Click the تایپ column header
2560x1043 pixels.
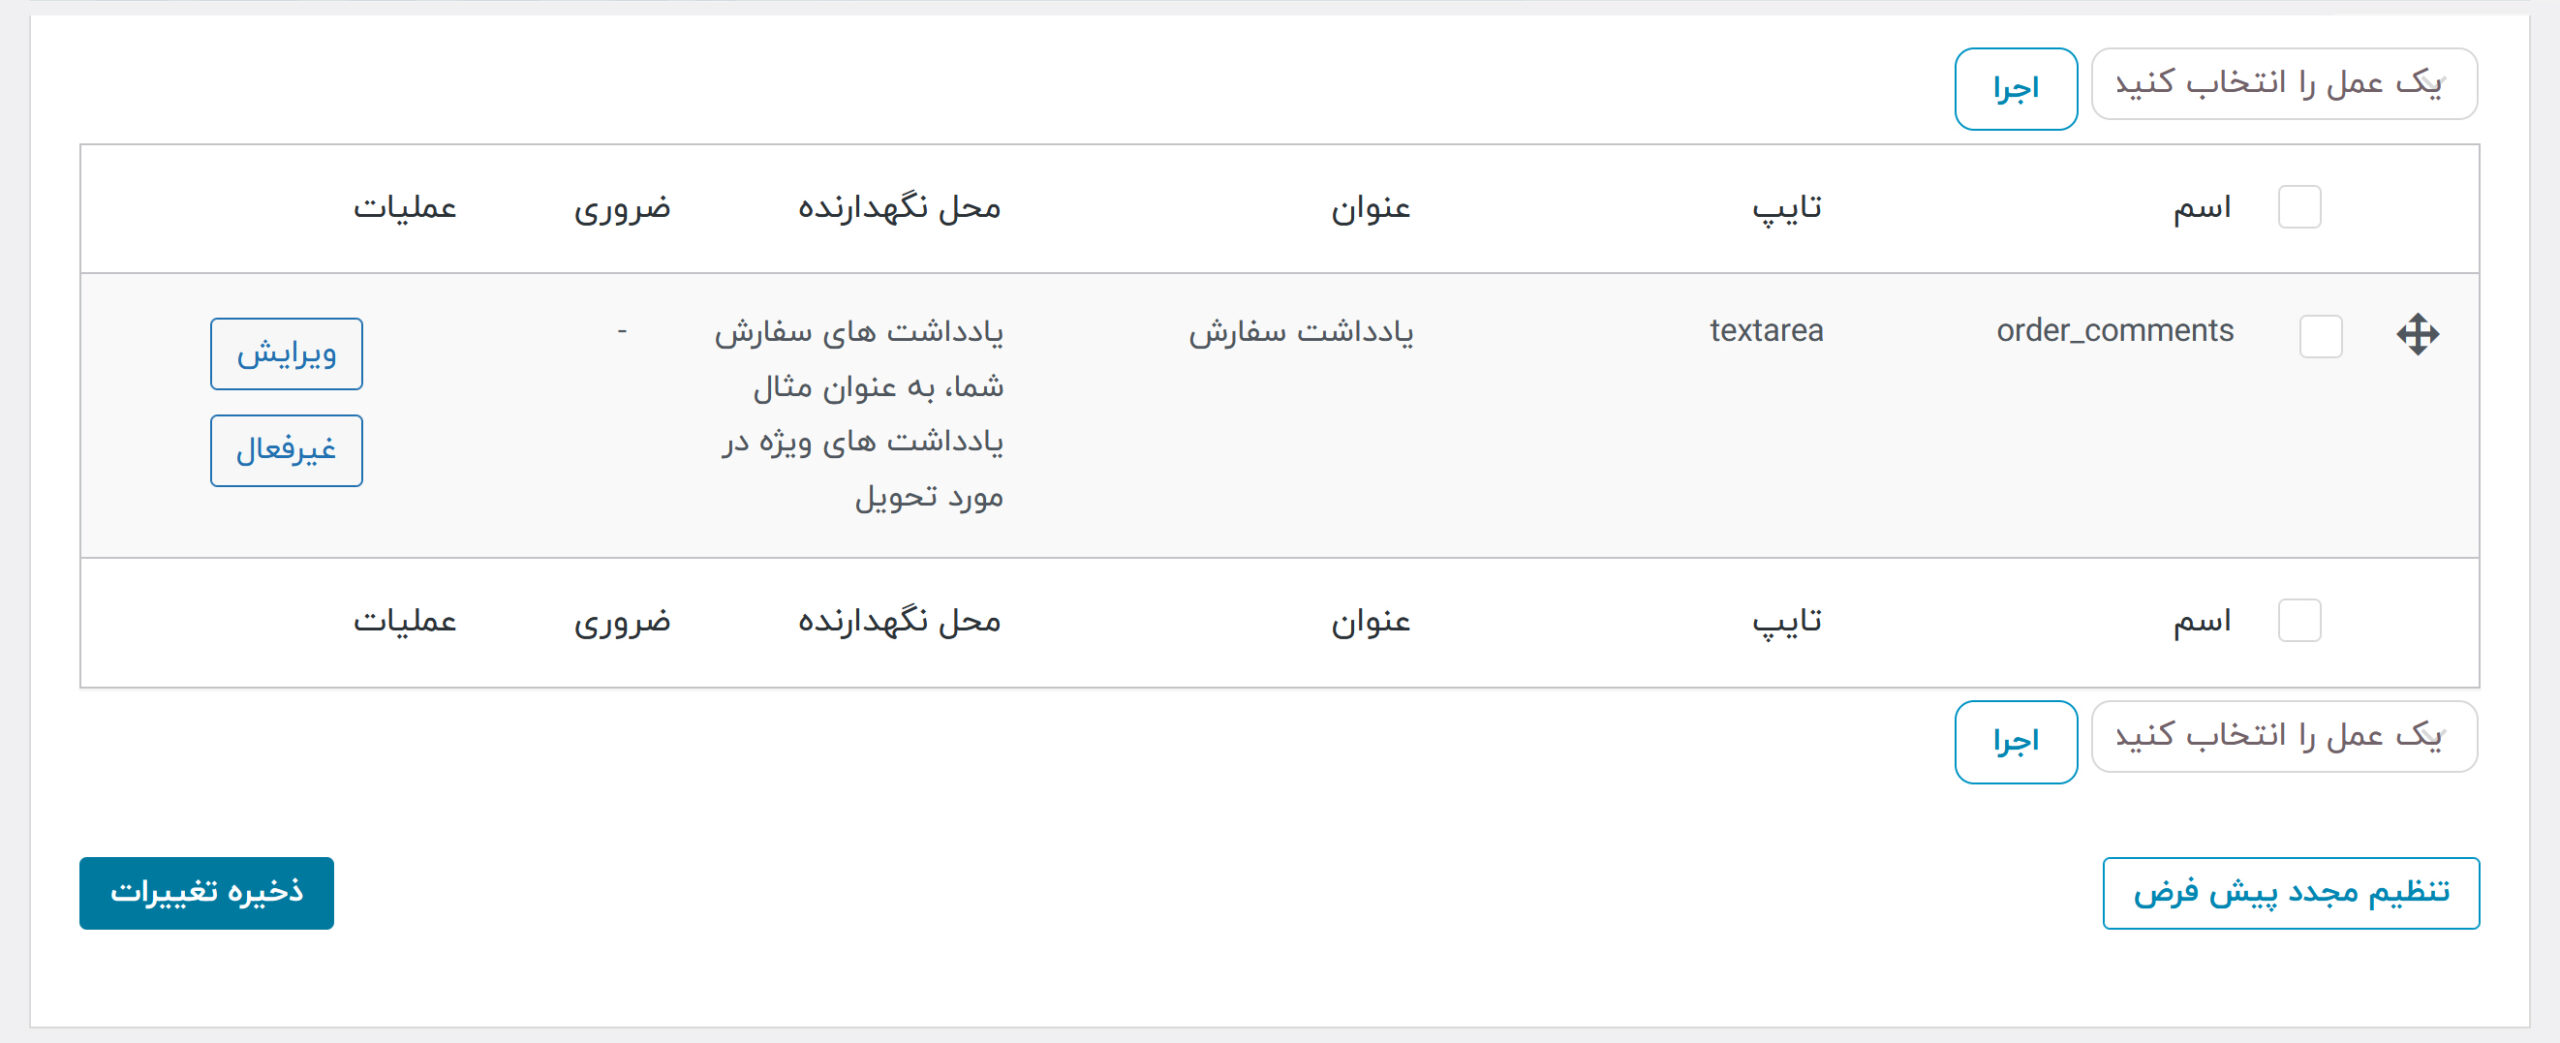coord(1787,208)
